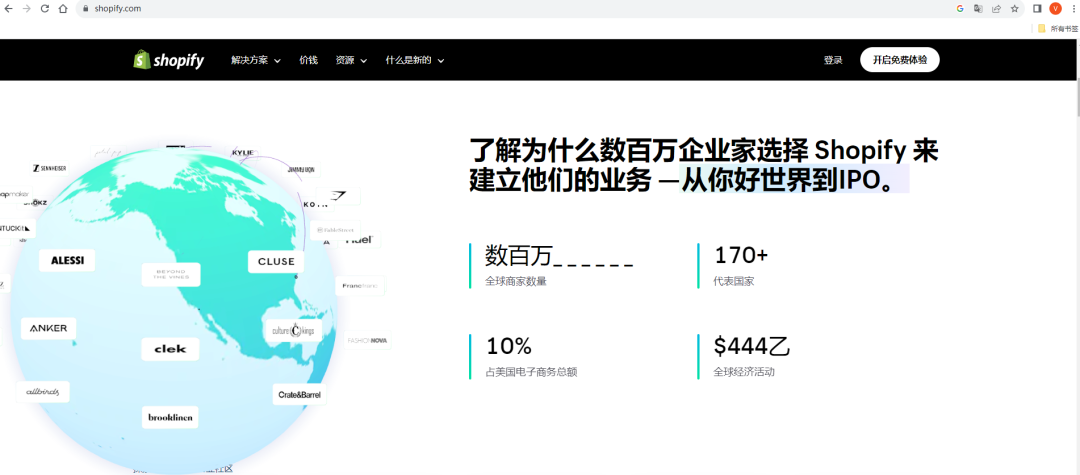Select the Fashion Nova brand logo
The width and height of the screenshot is (1080, 475).
point(367,341)
